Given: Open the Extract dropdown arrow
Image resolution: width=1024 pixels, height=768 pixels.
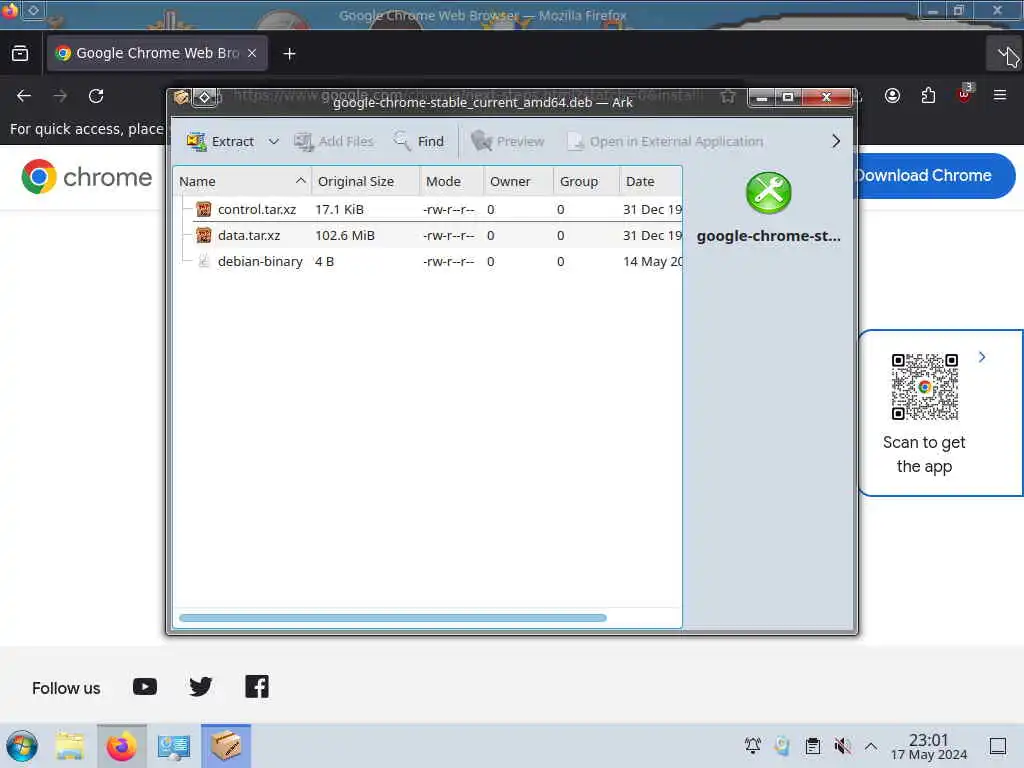Looking at the screenshot, I should click(274, 141).
